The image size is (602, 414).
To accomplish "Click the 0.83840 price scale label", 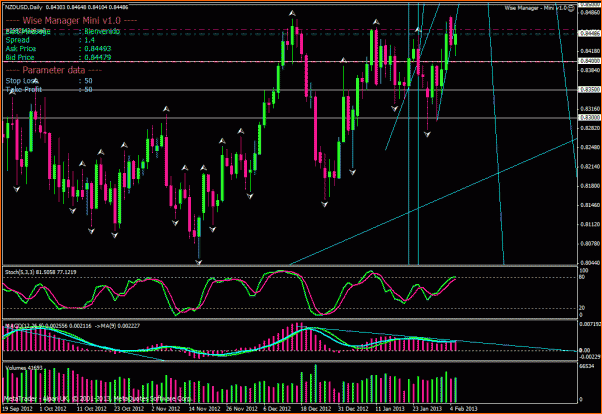I will pos(590,70).
